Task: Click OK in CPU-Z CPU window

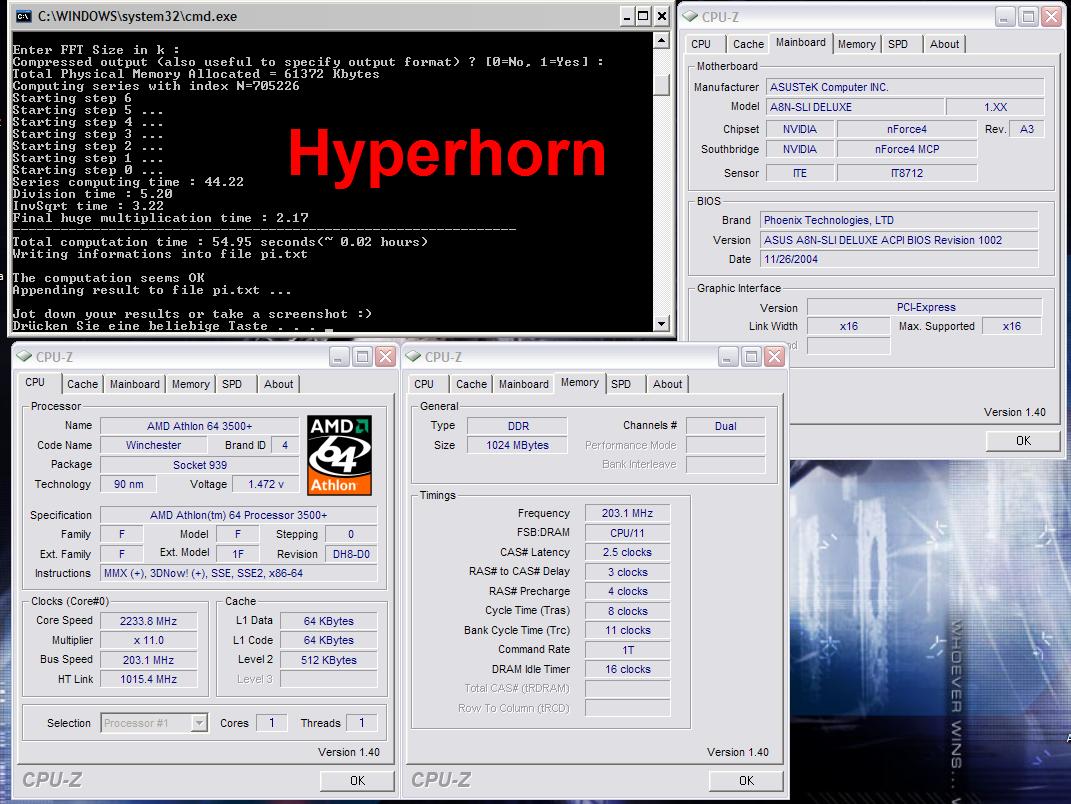Action: pos(357,780)
